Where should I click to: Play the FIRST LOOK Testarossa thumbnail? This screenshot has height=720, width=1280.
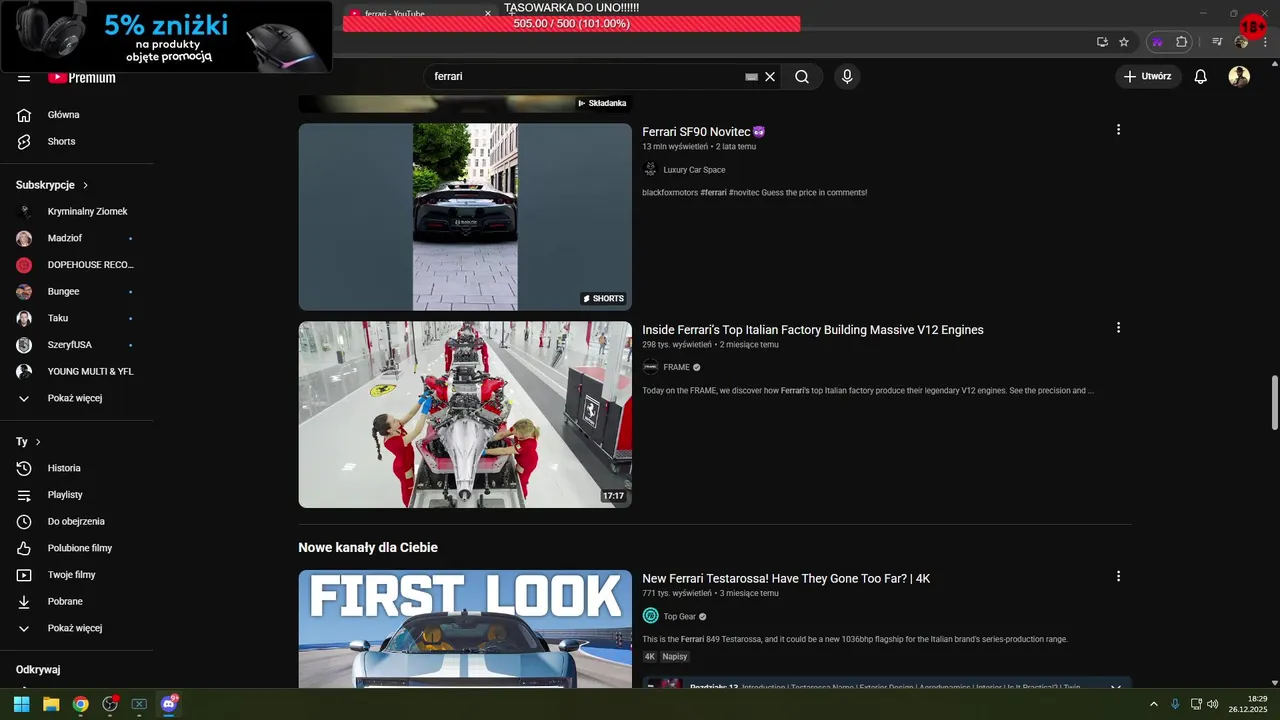[x=465, y=628]
